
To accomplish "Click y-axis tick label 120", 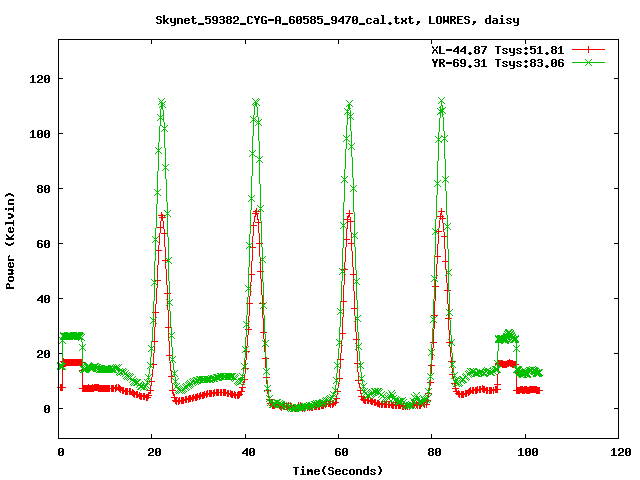I will click(x=40, y=79).
